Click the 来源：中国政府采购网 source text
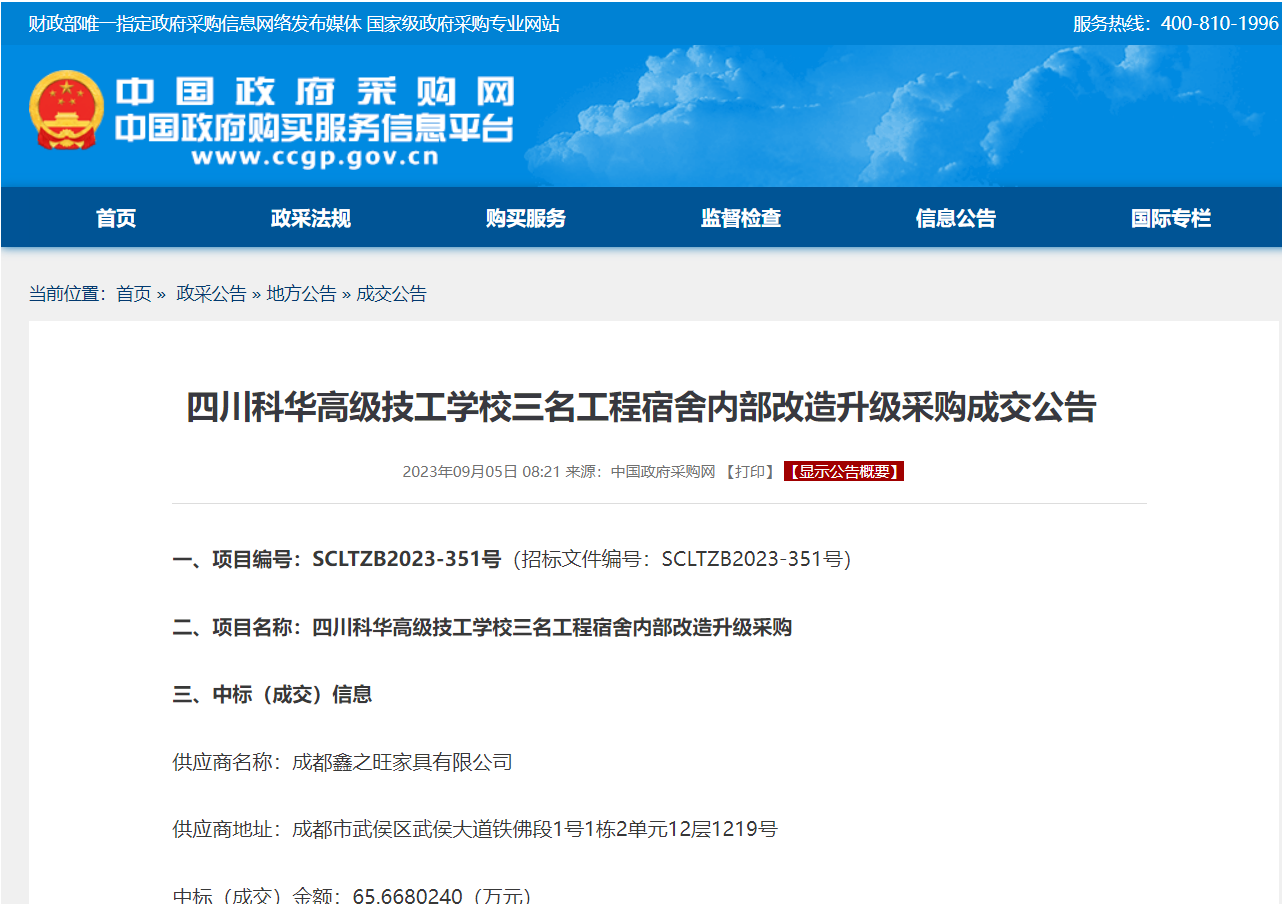Screen dimensions: 1282x904 tap(641, 472)
